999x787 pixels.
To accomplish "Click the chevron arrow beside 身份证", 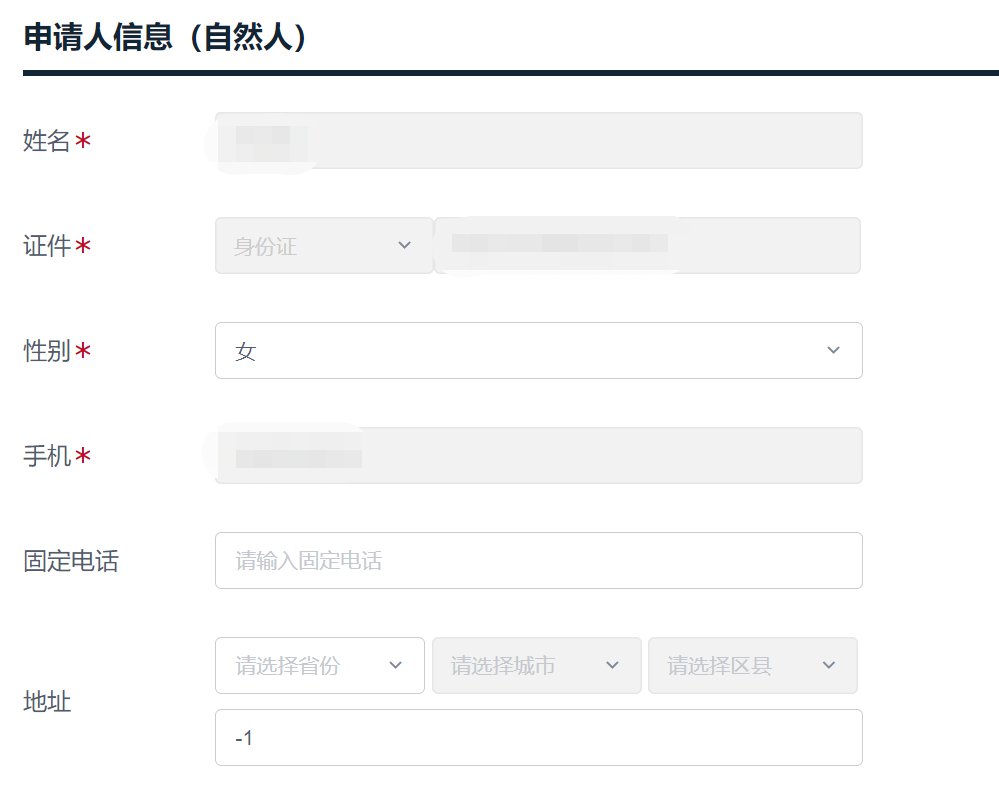I will coord(404,245).
